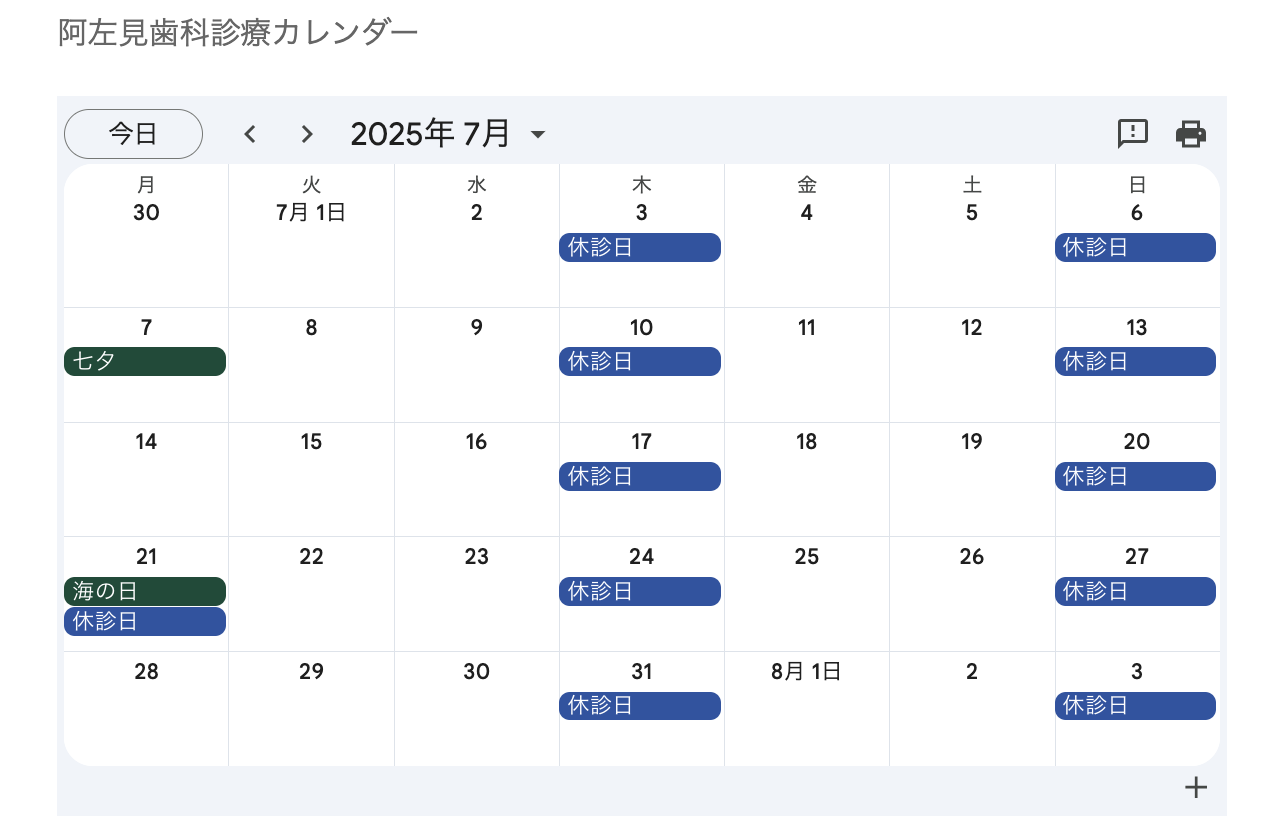1276x838 pixels.
Task: Go to the previous month
Action: [250, 134]
